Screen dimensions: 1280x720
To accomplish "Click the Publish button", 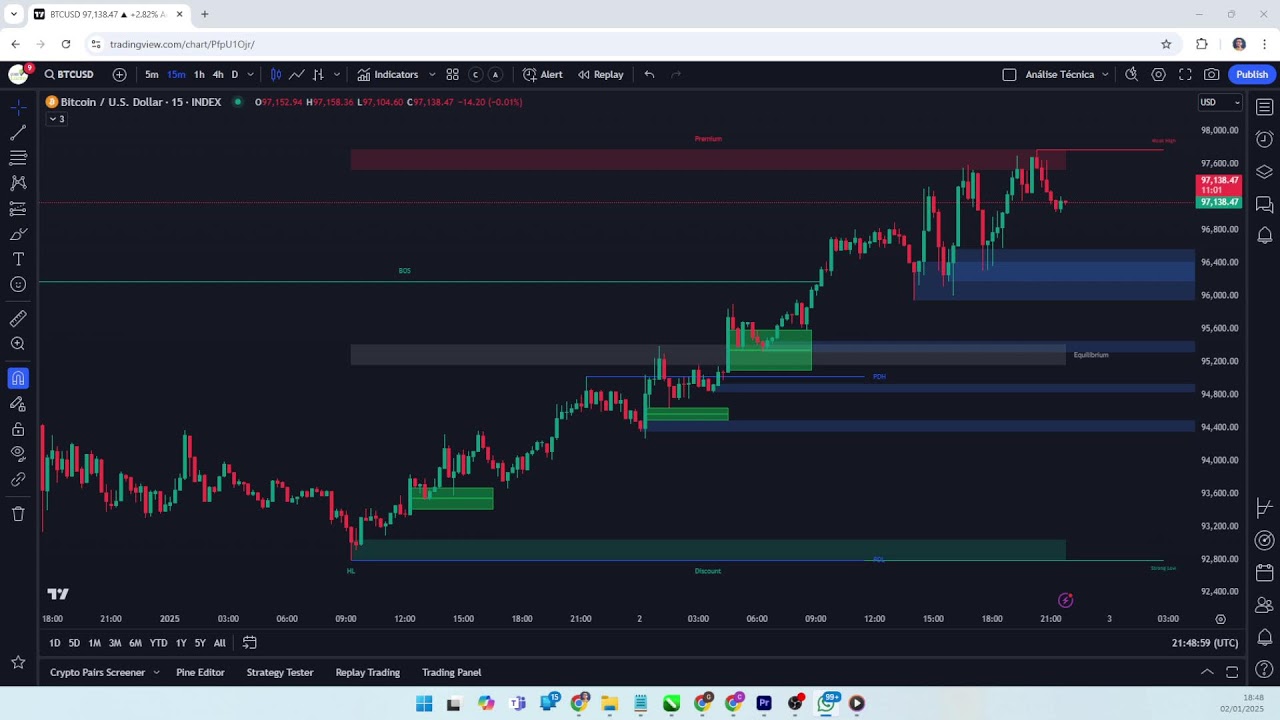I will pos(1251,74).
